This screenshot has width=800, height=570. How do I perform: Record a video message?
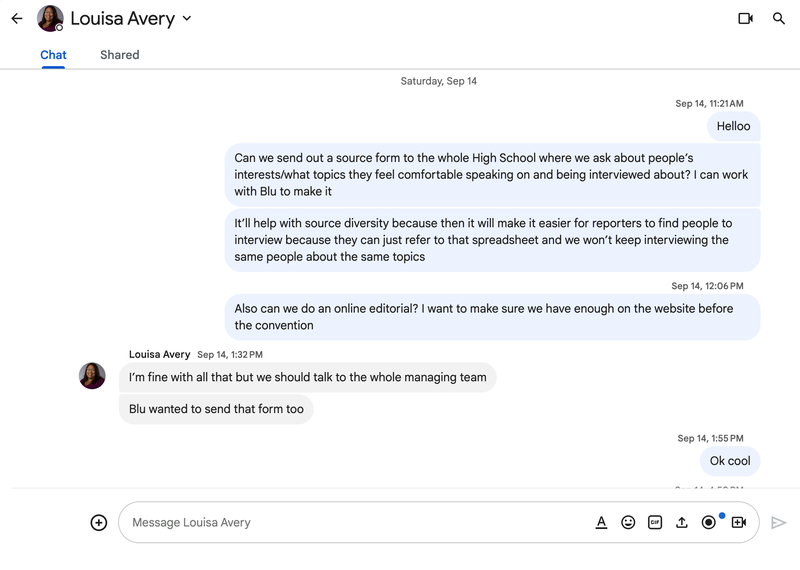(x=709, y=522)
